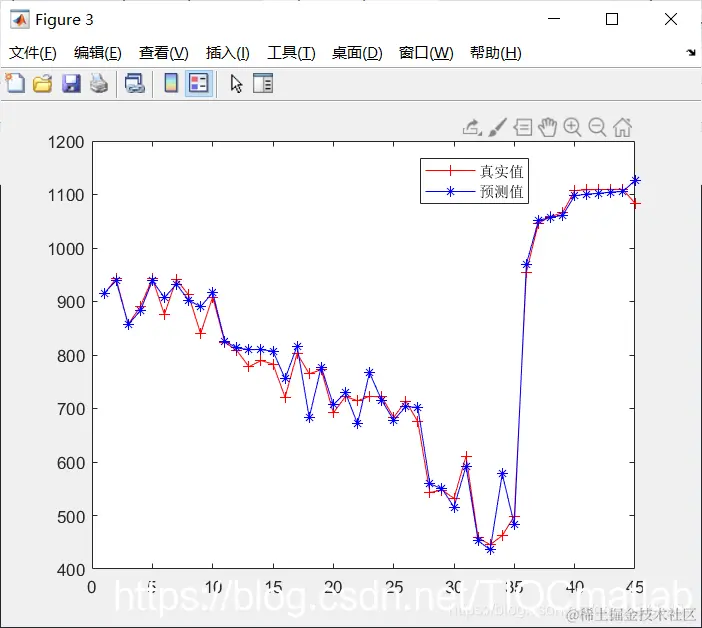Select the edit plot arrow tool
Viewport: 702px width, 628px height.
[x=236, y=84]
